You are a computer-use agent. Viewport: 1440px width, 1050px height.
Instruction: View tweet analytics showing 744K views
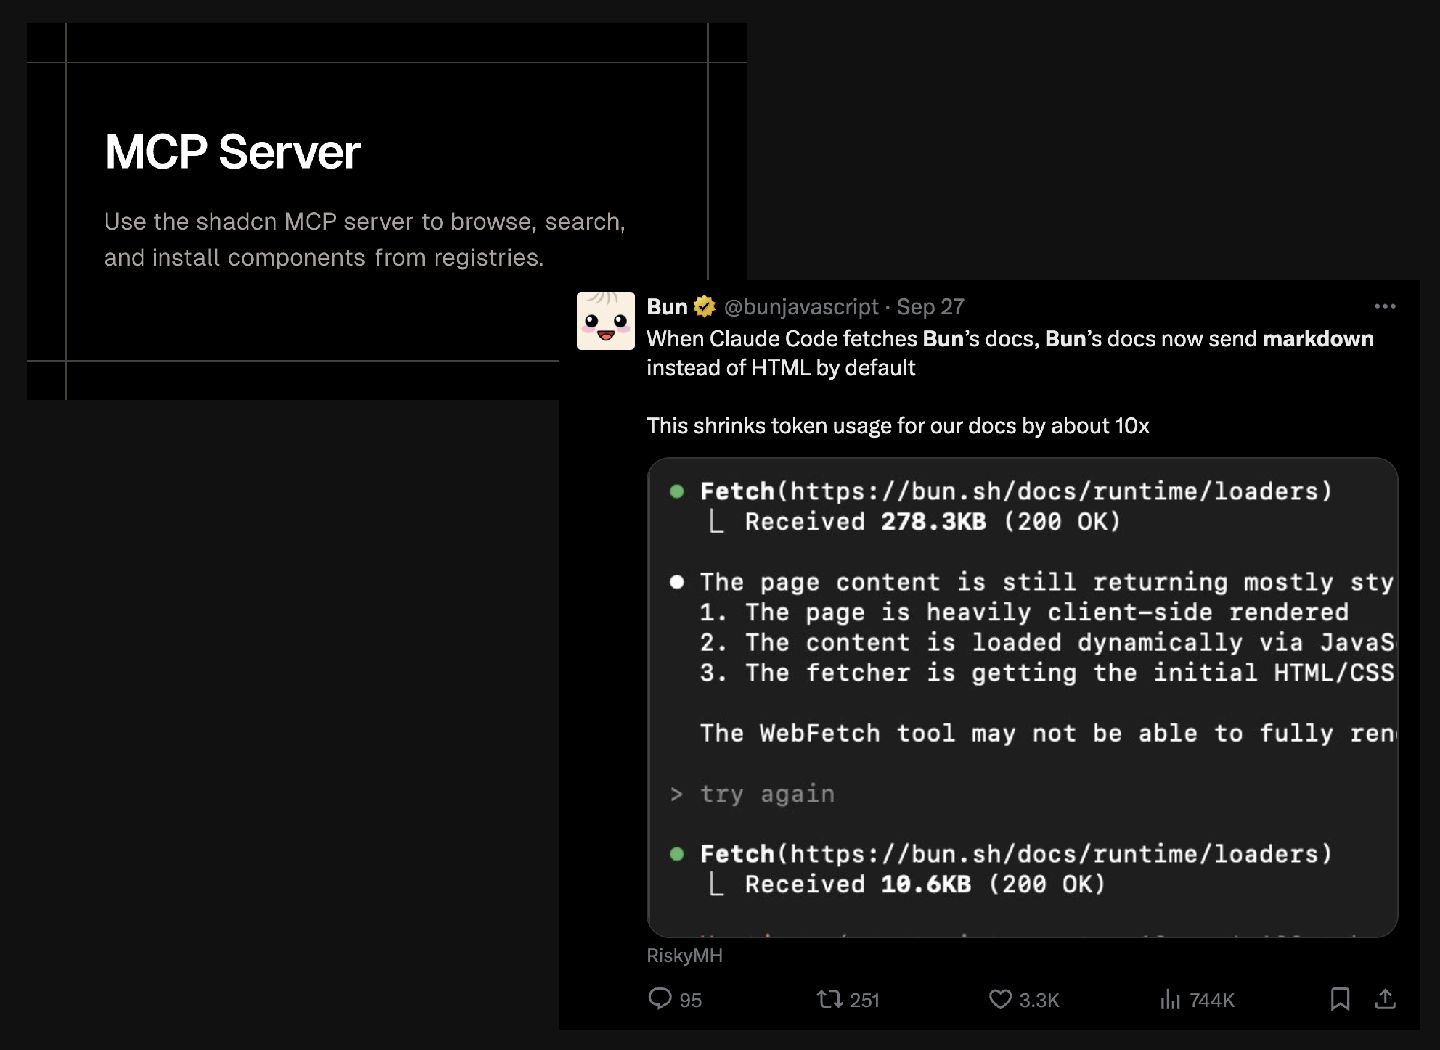click(1197, 999)
